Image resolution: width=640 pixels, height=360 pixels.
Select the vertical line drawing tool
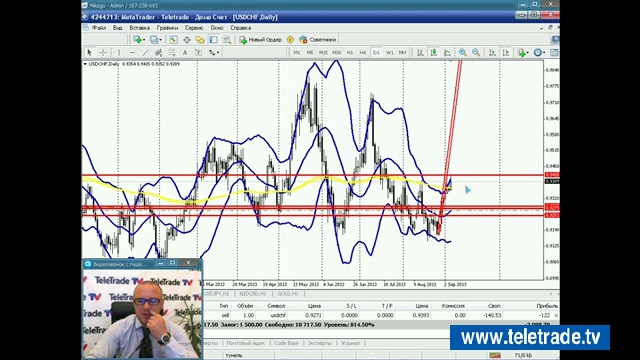pyautogui.click(x=119, y=52)
